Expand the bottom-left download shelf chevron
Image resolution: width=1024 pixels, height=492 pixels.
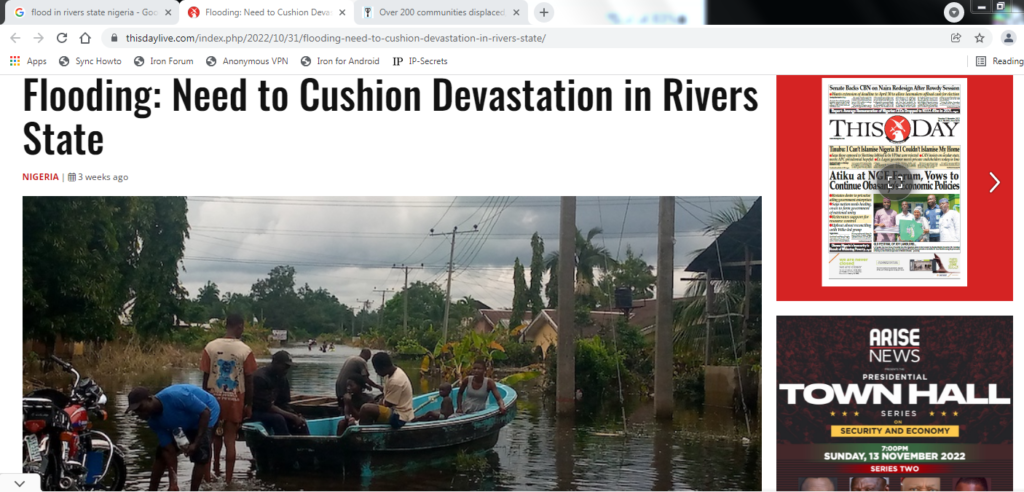20,483
